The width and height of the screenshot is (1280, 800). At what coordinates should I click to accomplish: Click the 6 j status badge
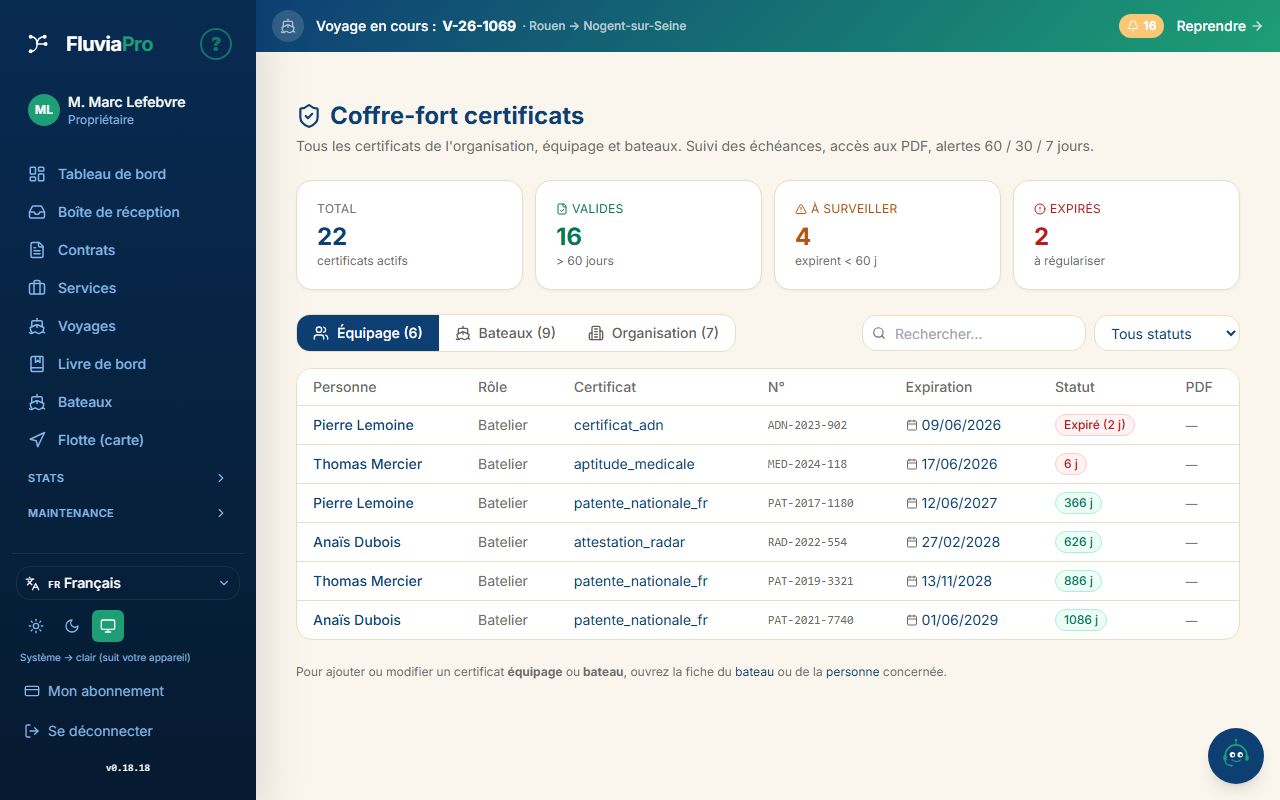tap(1070, 464)
